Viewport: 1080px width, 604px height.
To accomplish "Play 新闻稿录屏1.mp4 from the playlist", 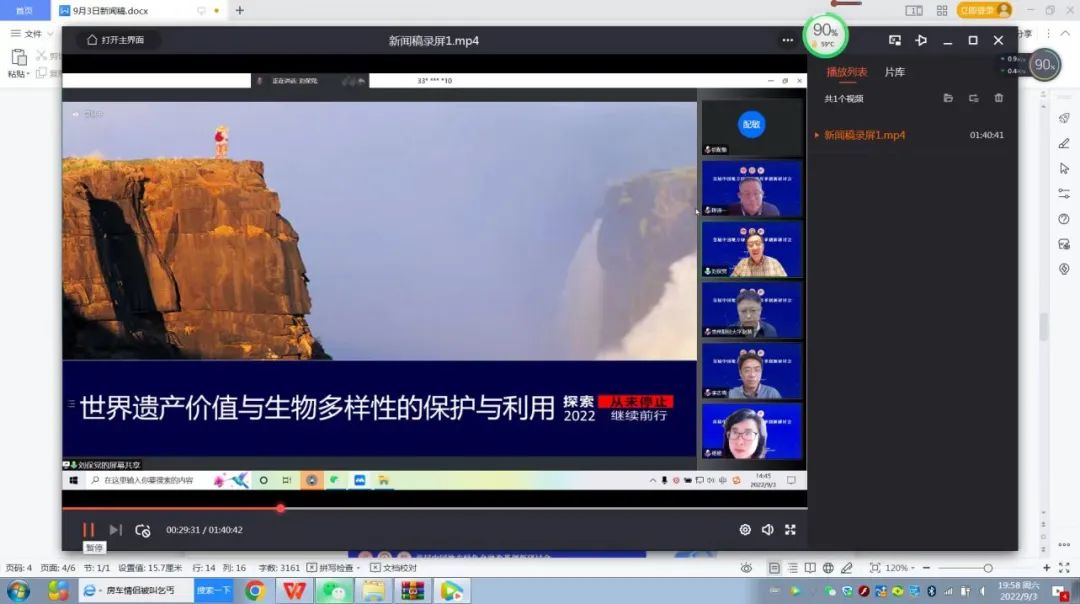I will 864,135.
